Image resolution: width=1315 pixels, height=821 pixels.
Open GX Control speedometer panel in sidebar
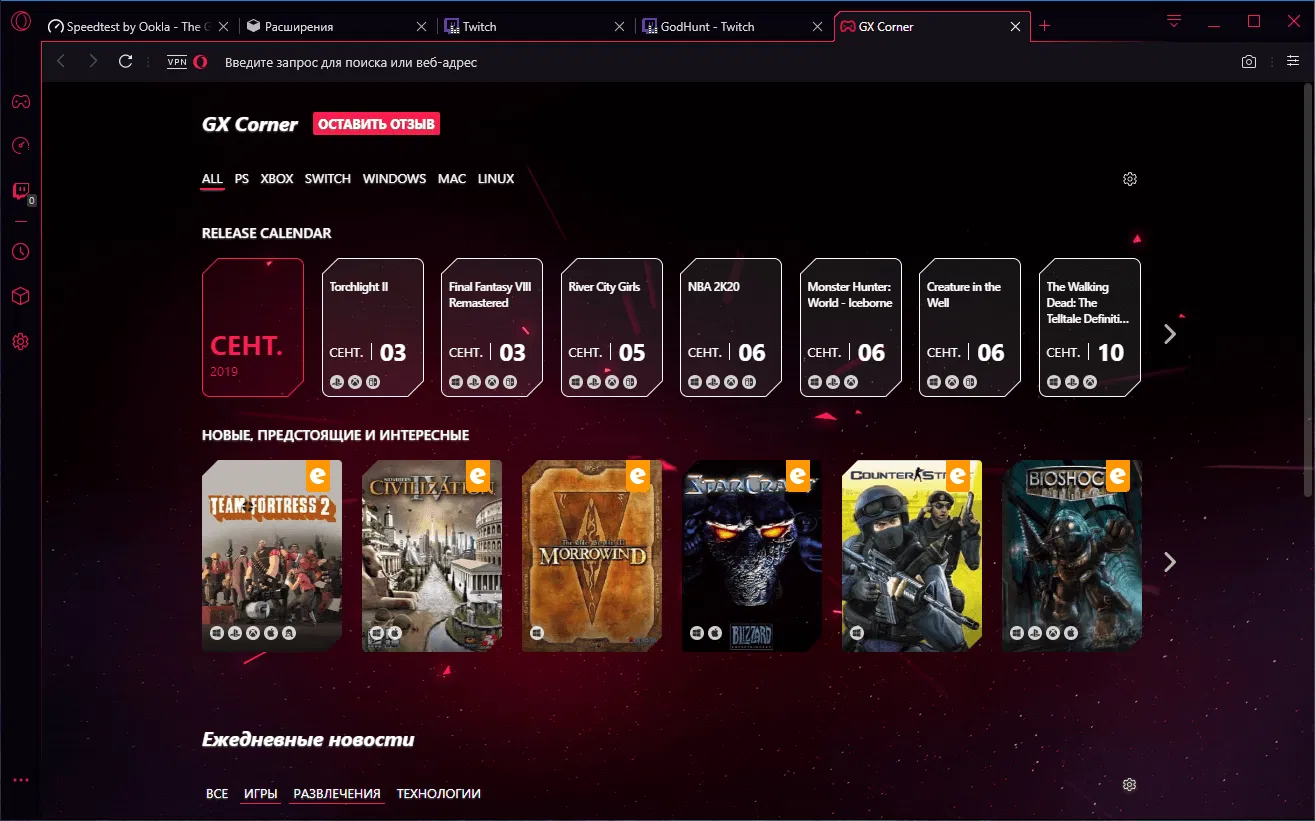20,146
